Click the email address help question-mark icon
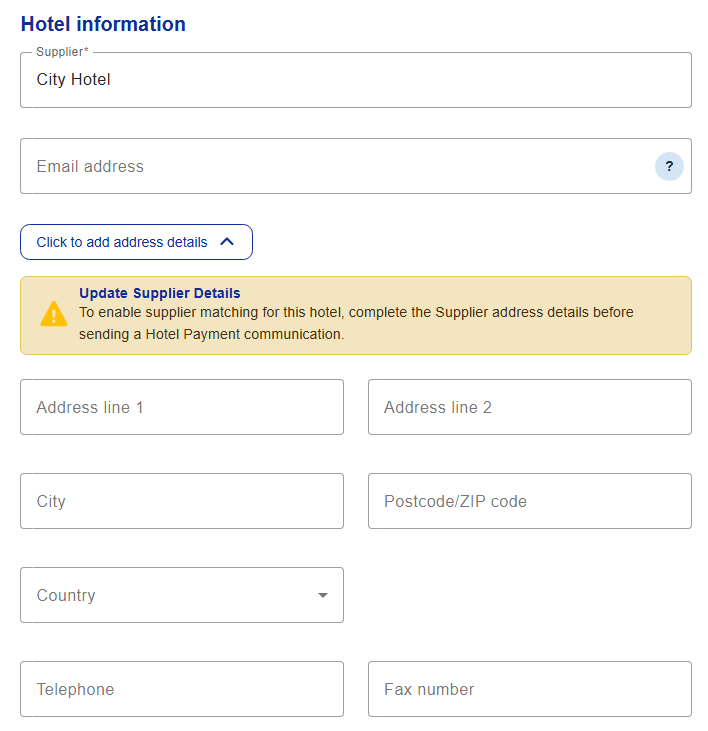708x731 pixels. tap(669, 166)
